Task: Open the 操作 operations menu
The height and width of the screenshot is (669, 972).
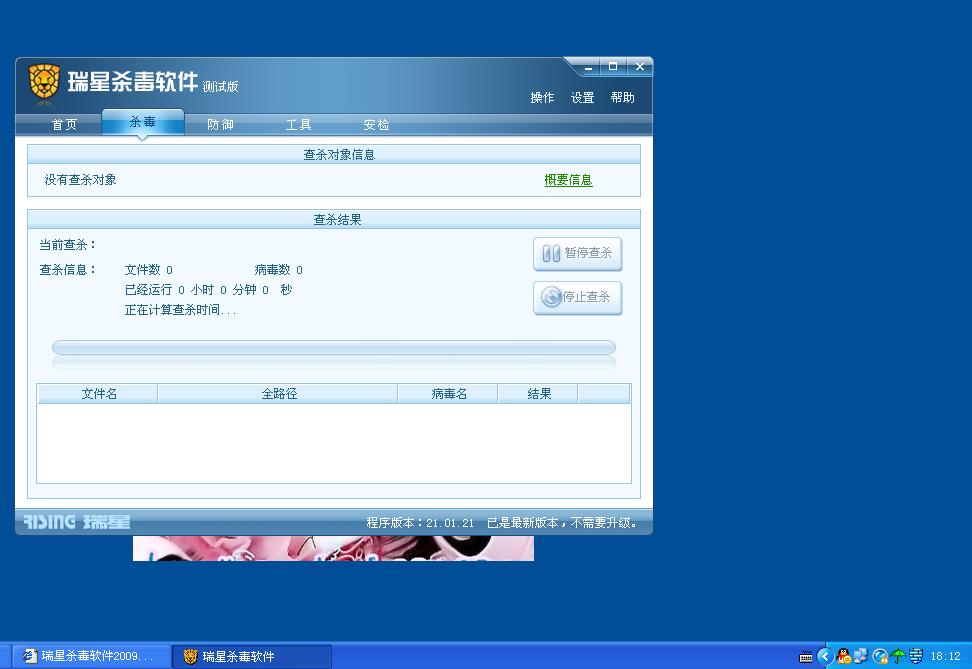Action: click(x=542, y=97)
